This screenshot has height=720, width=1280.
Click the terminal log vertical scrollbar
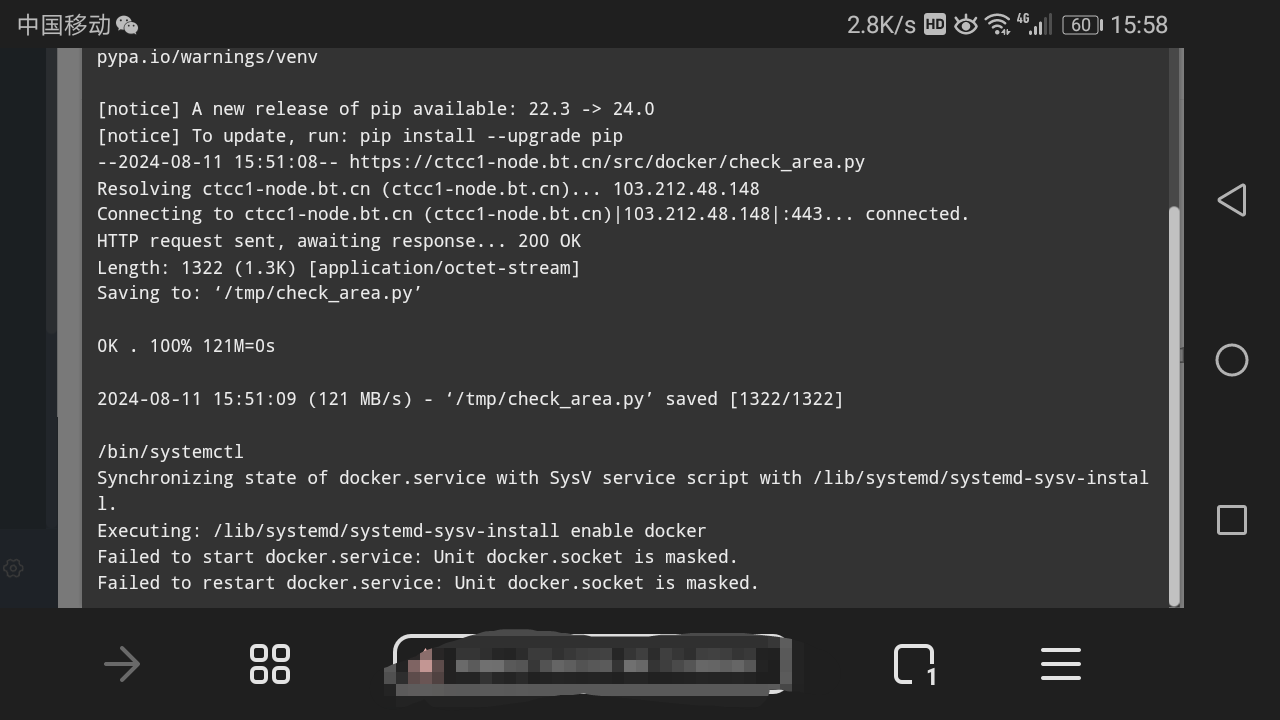click(1175, 405)
